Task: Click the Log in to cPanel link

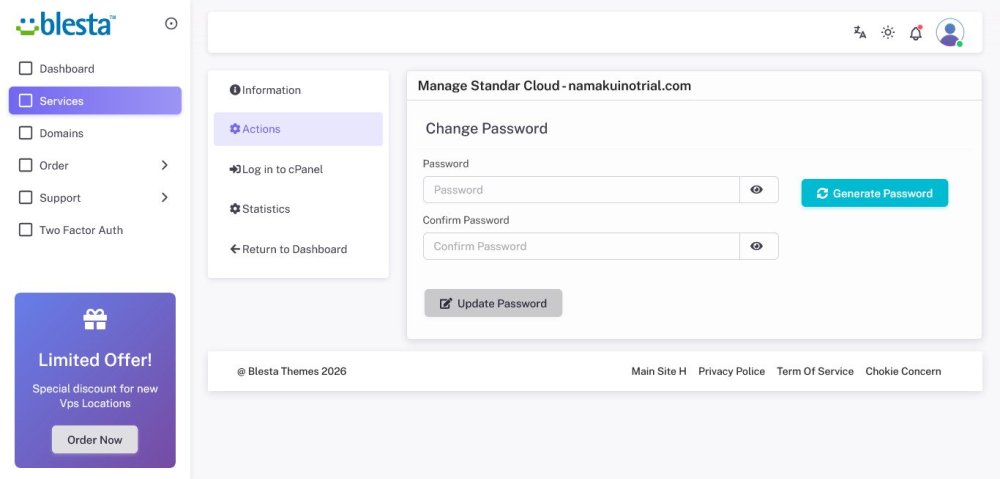Action: click(x=281, y=169)
